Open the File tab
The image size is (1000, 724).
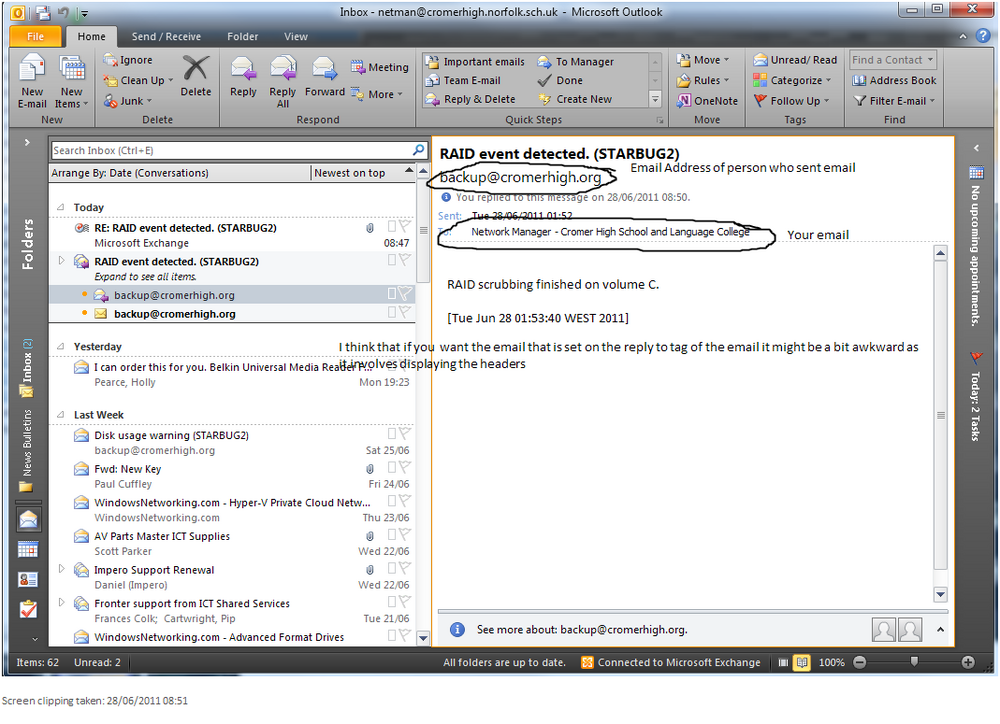(x=36, y=36)
